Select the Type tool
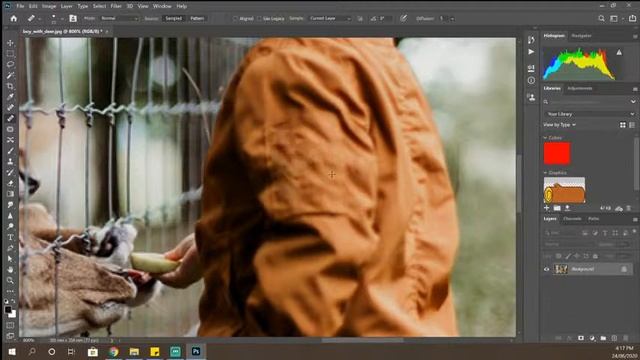The height and width of the screenshot is (360, 640). [x=11, y=237]
